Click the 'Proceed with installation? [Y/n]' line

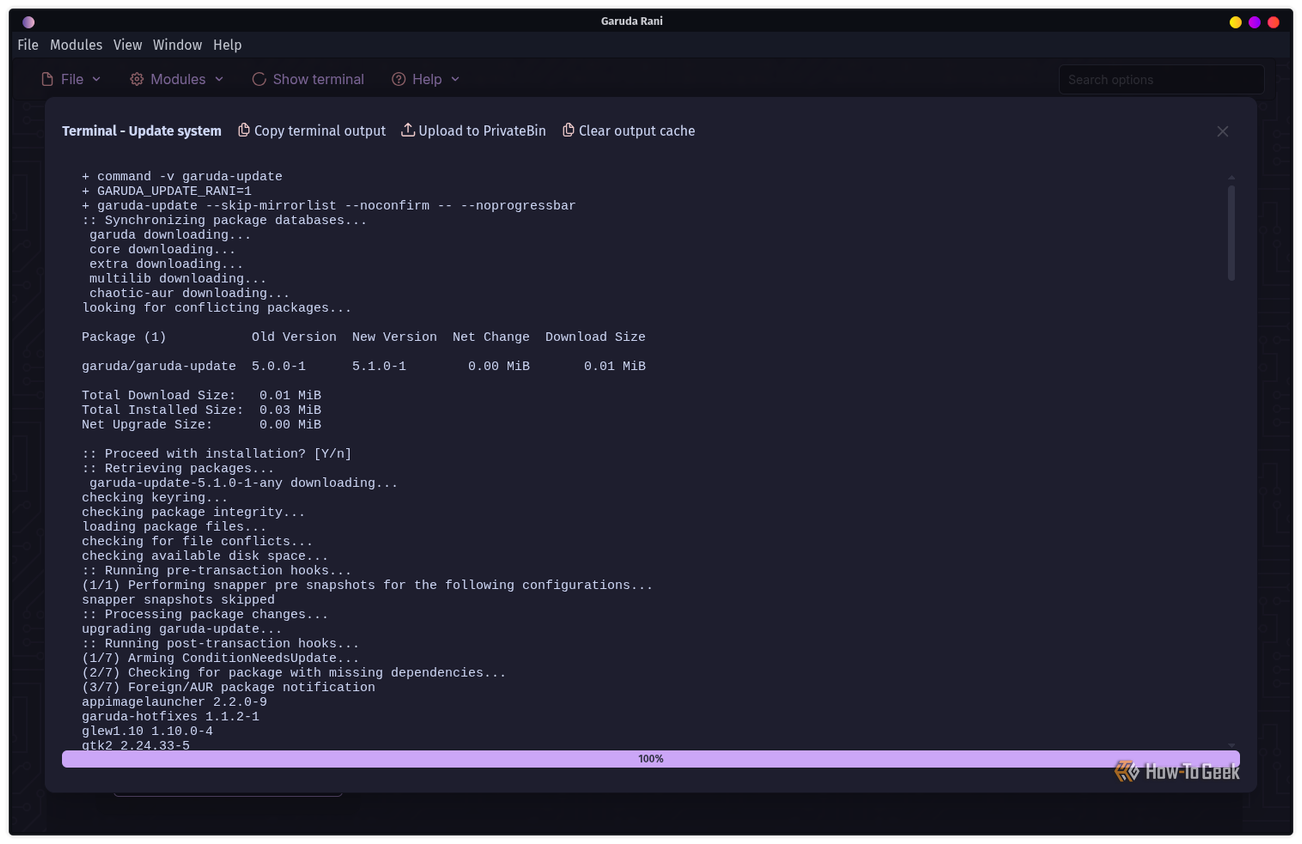point(217,454)
